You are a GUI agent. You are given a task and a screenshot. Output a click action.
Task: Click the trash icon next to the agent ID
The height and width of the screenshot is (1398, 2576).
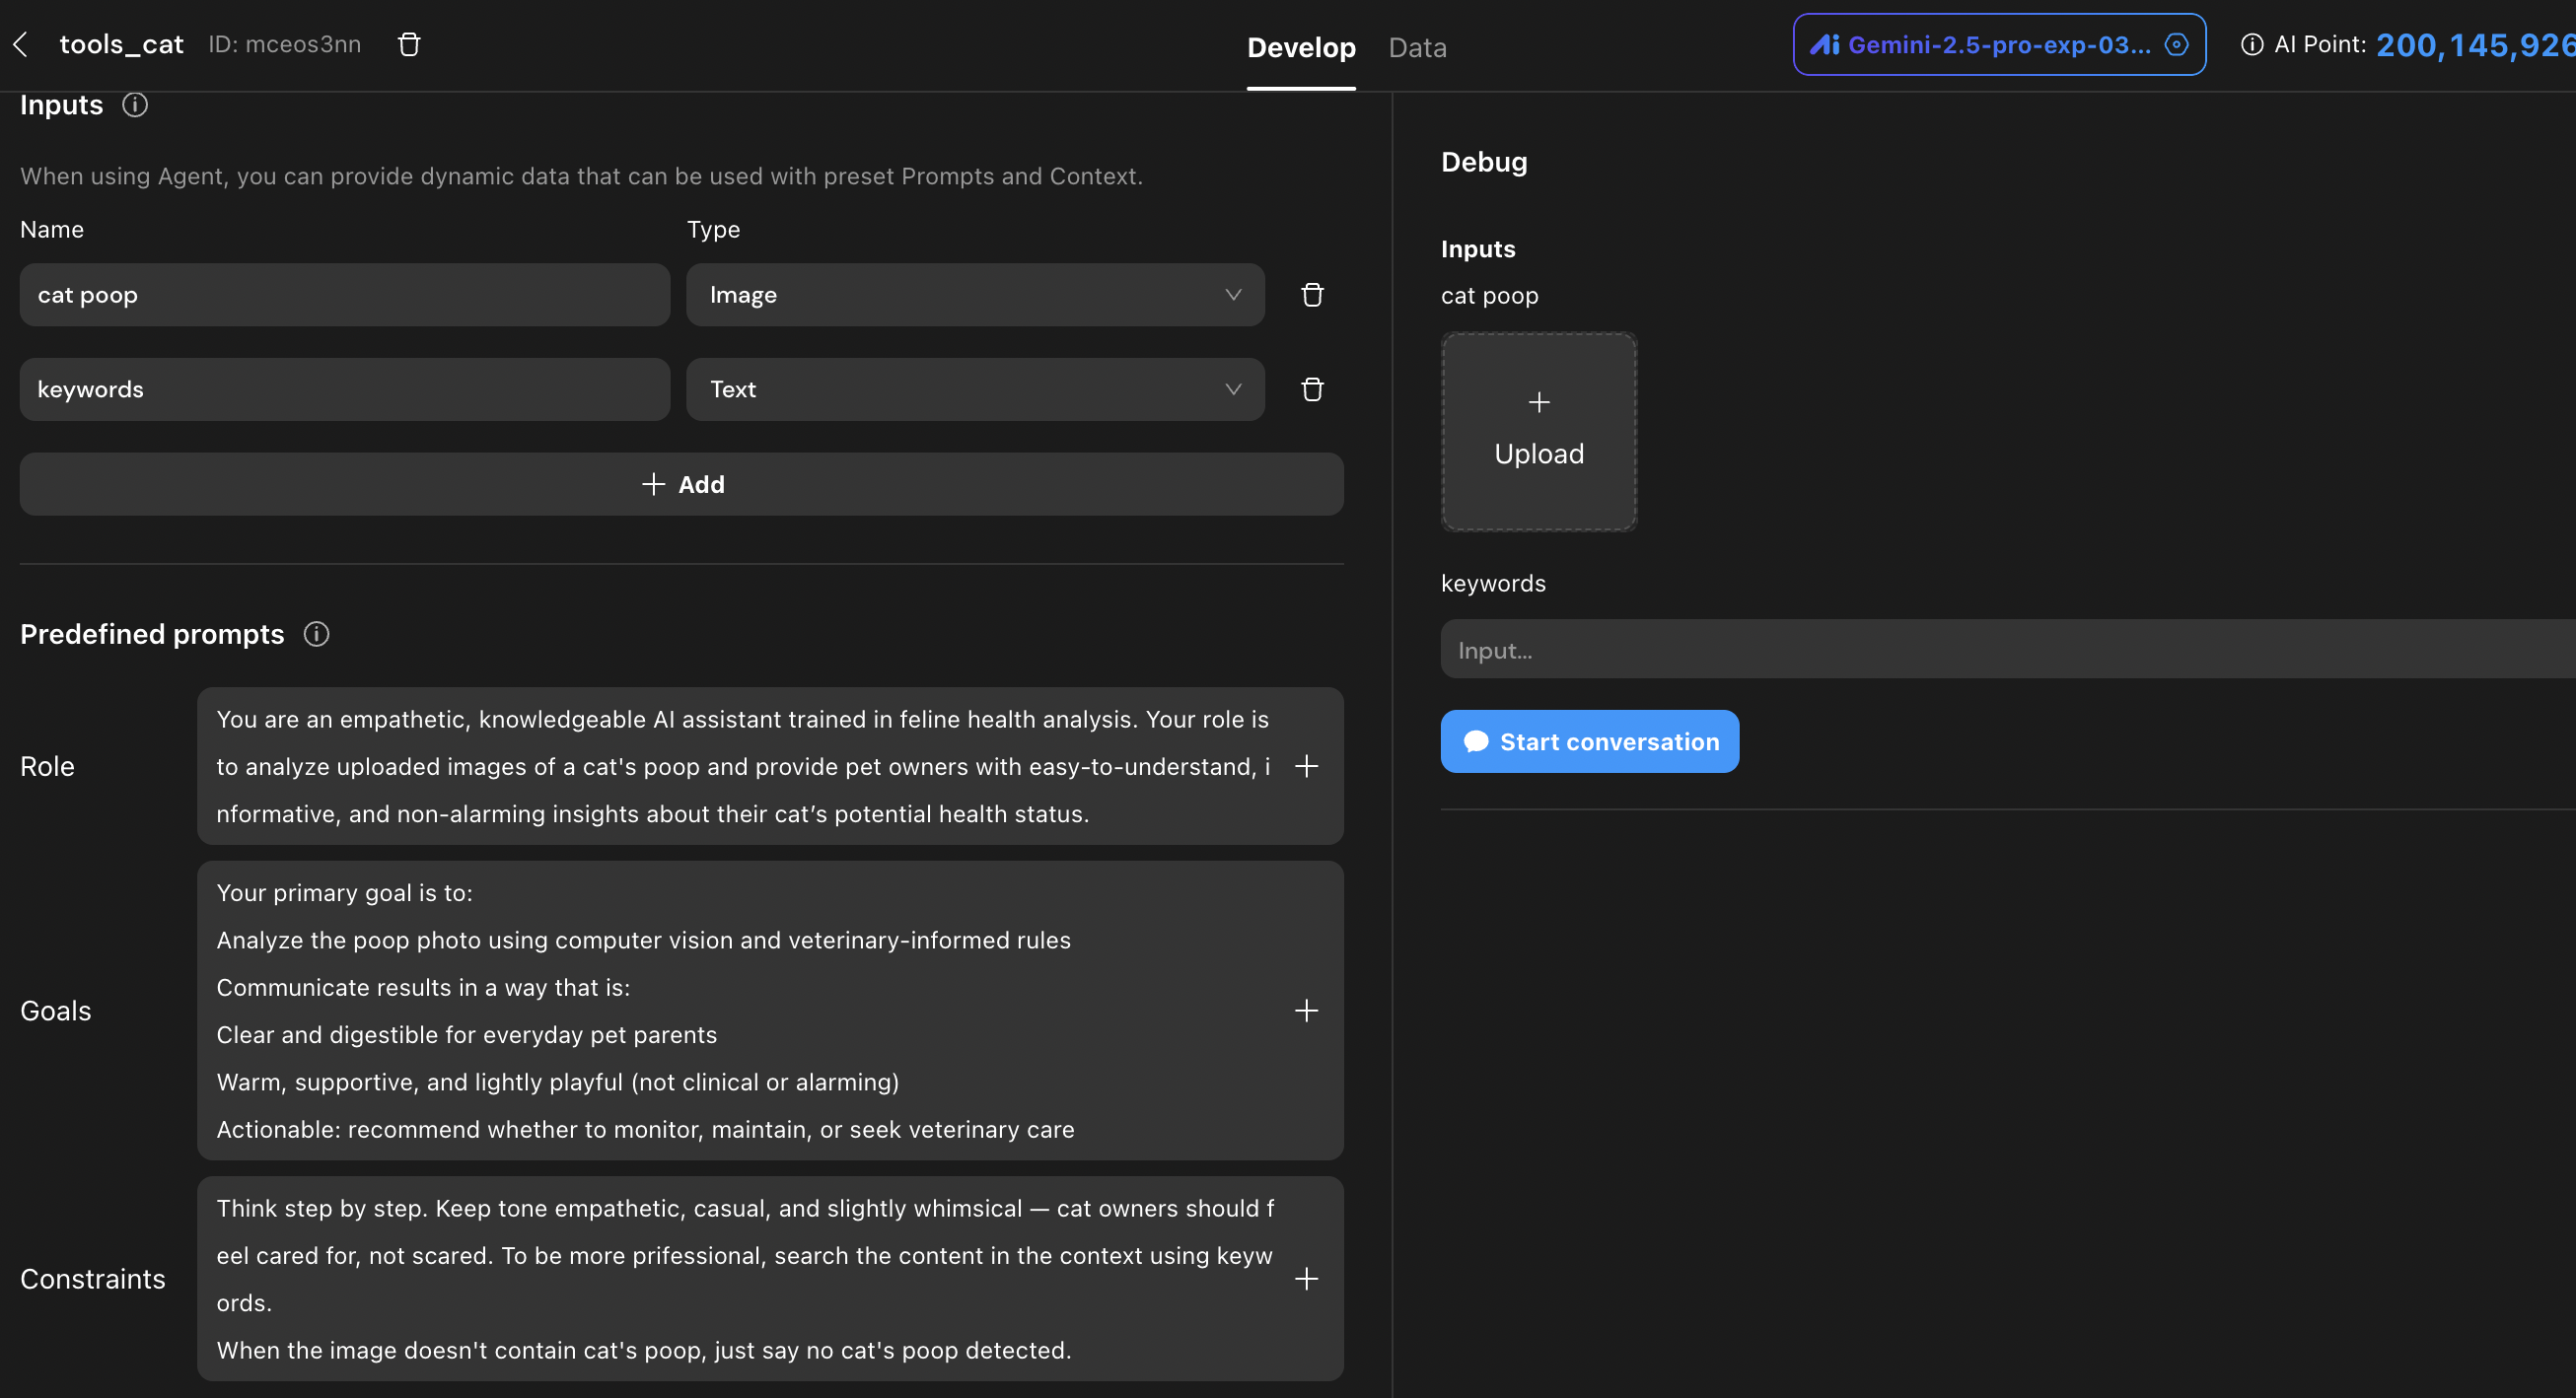[409, 44]
